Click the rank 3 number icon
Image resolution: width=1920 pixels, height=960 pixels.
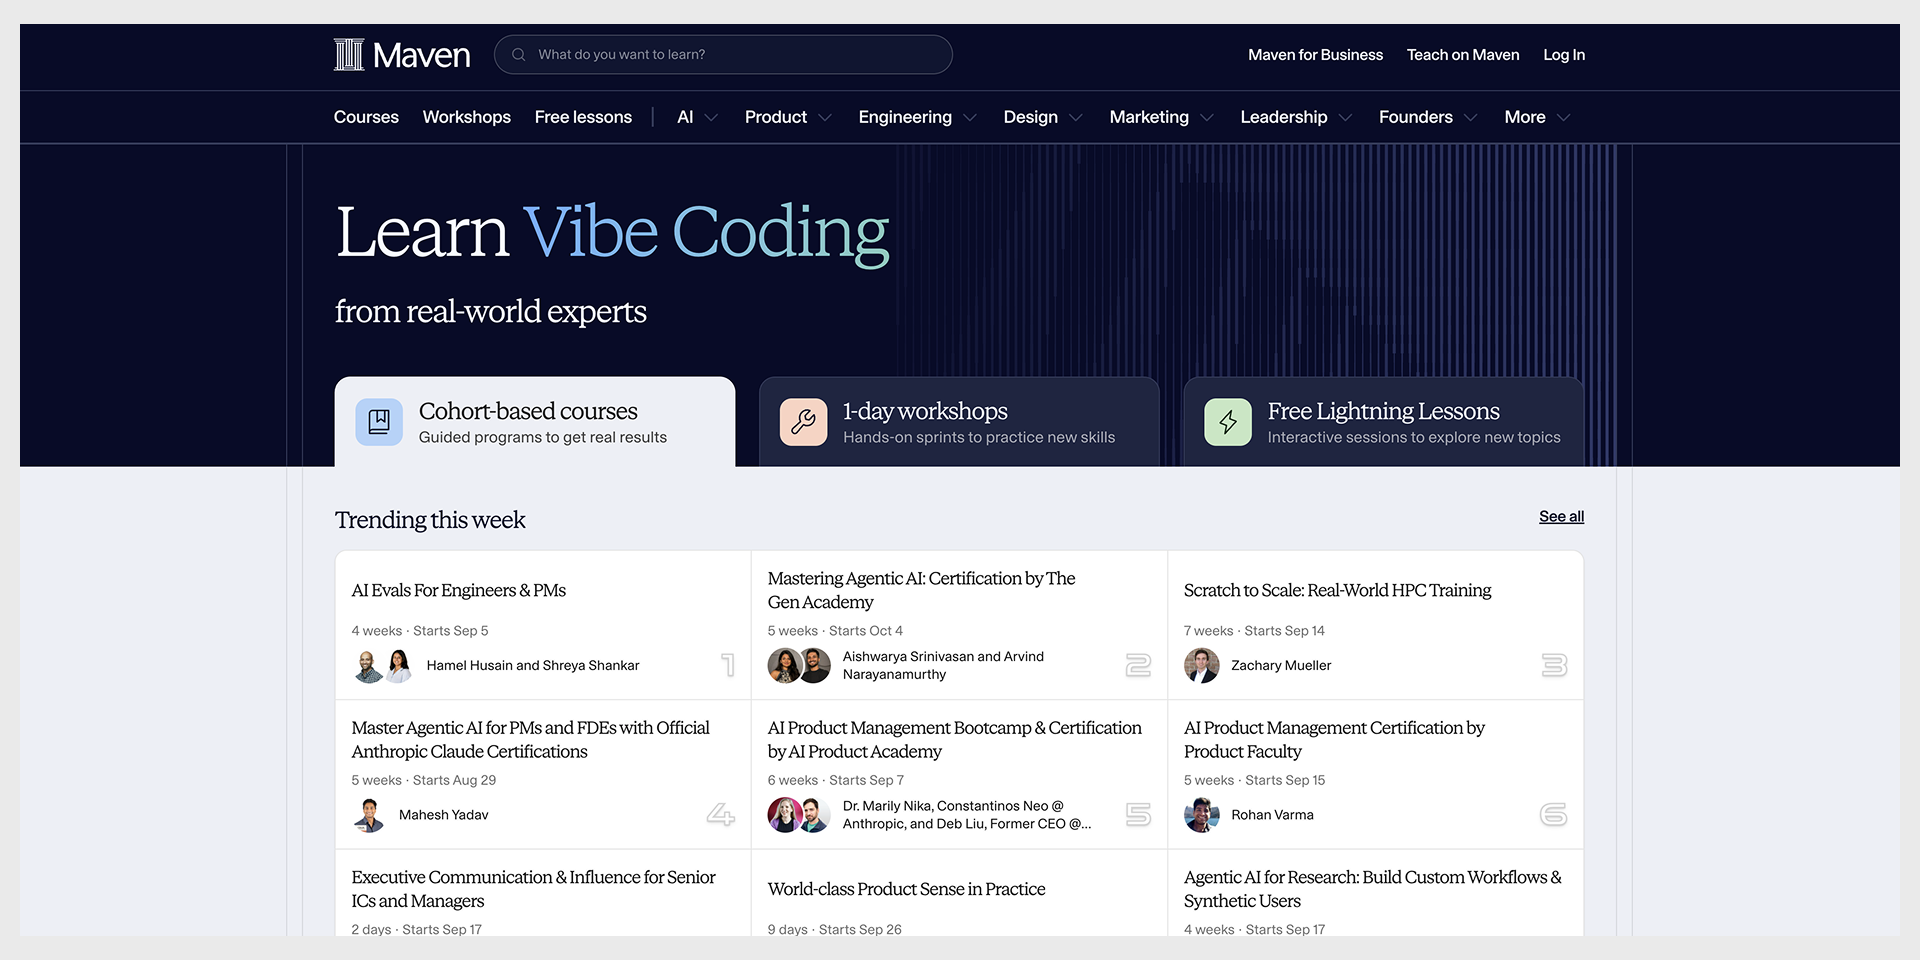coord(1554,665)
